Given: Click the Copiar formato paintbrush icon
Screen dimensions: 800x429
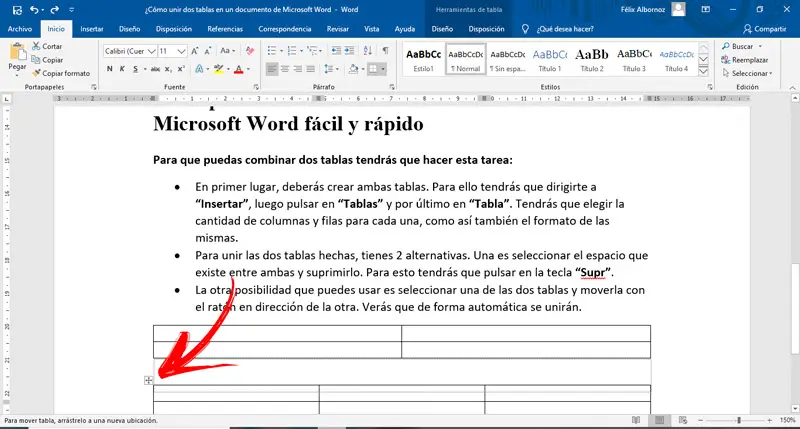Looking at the screenshot, I should (x=36, y=73).
